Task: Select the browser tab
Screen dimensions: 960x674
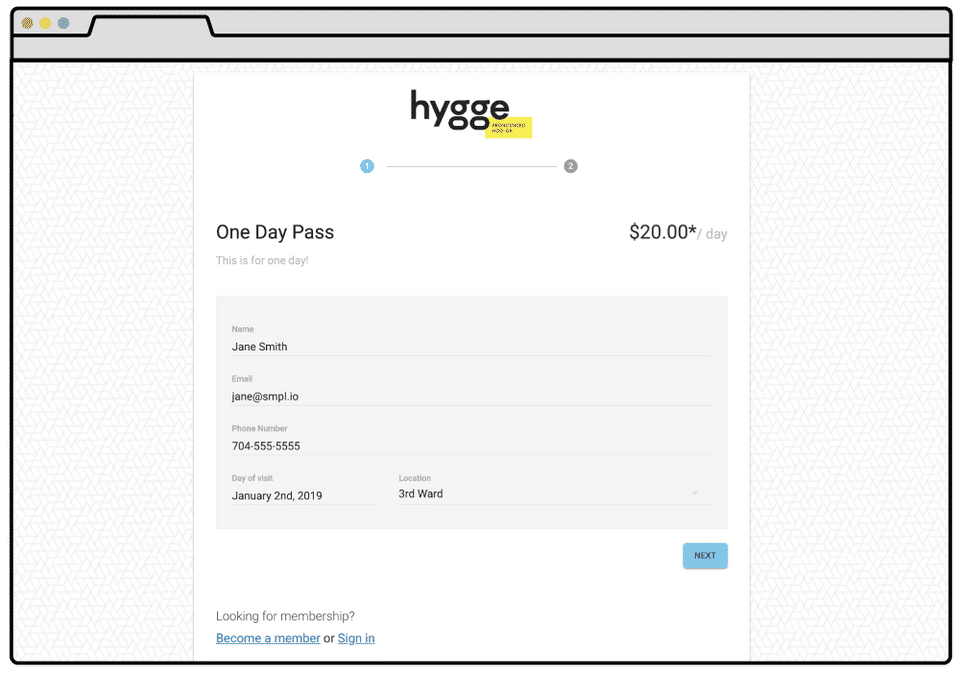Action: [151, 26]
